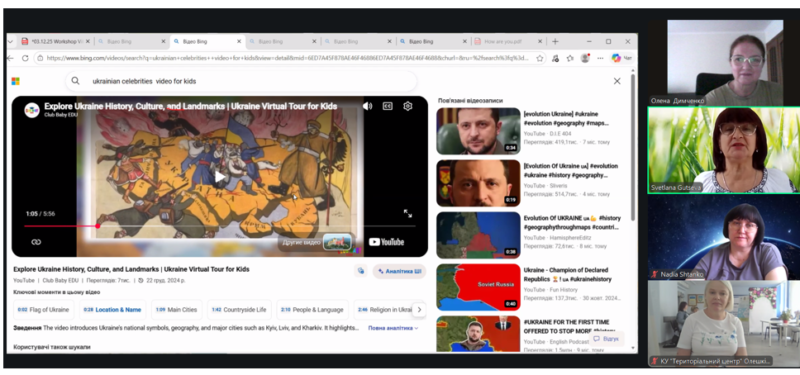This screenshot has height=375, width=800.
Task: Jump to 'Flag of Ukraine' key moment
Action: pyautogui.click(x=43, y=310)
